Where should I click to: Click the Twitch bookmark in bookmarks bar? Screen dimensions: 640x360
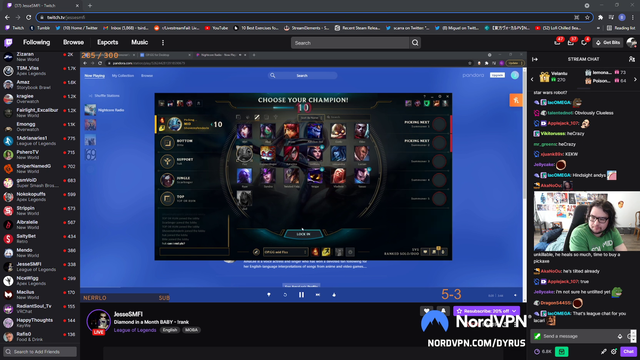[14, 28]
